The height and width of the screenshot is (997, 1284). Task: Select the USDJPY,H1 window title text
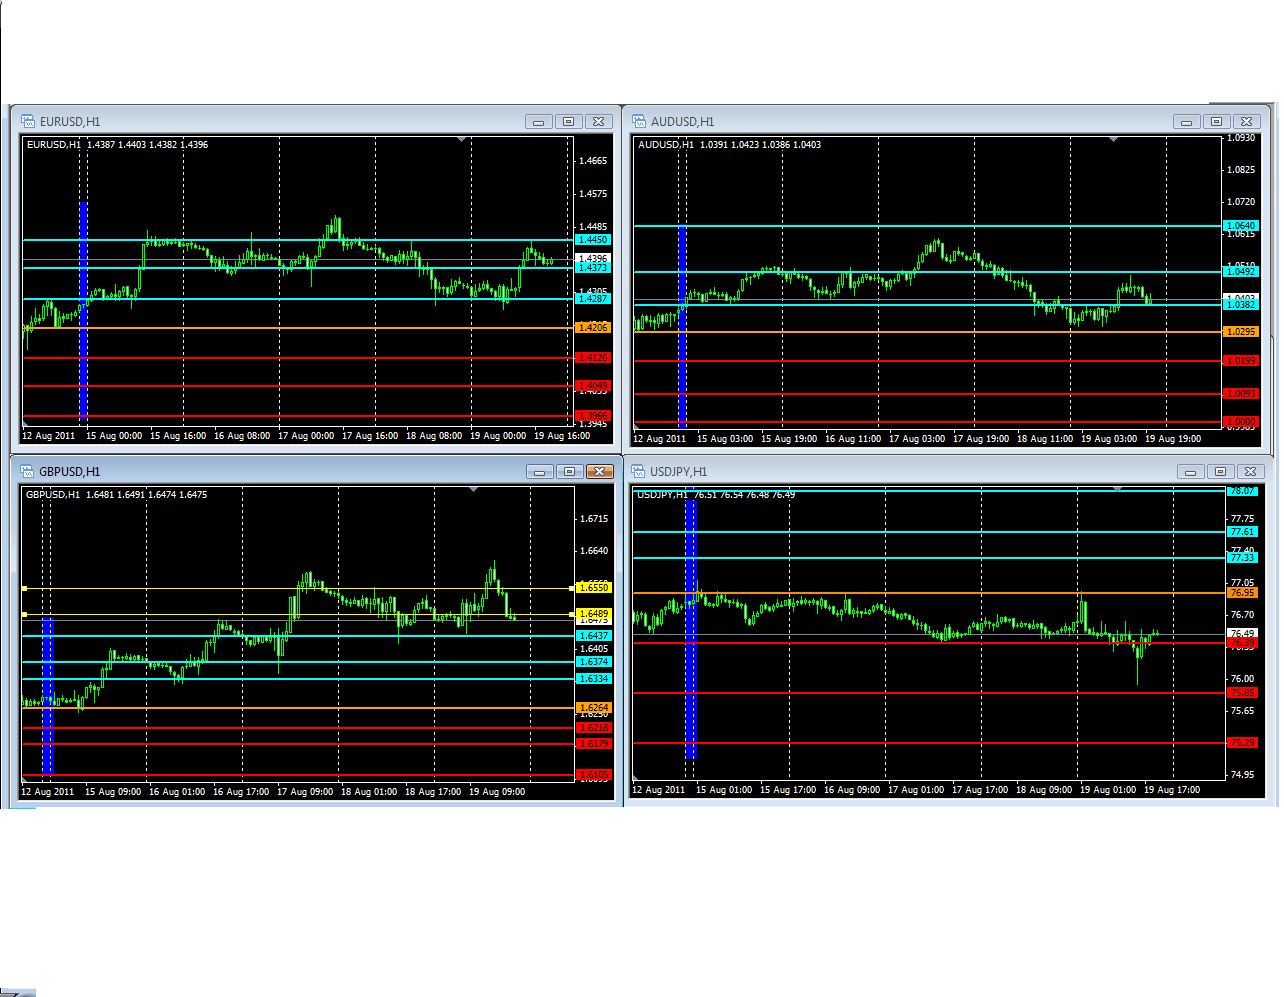click(x=678, y=472)
